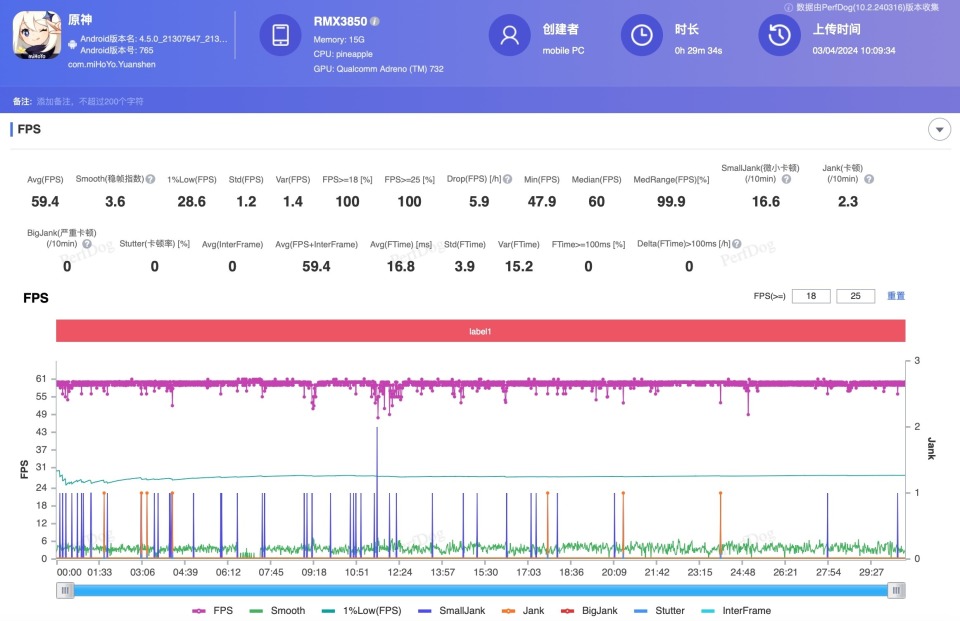Click info icon beside RMX3850
The image size is (960, 621).
point(375,21)
